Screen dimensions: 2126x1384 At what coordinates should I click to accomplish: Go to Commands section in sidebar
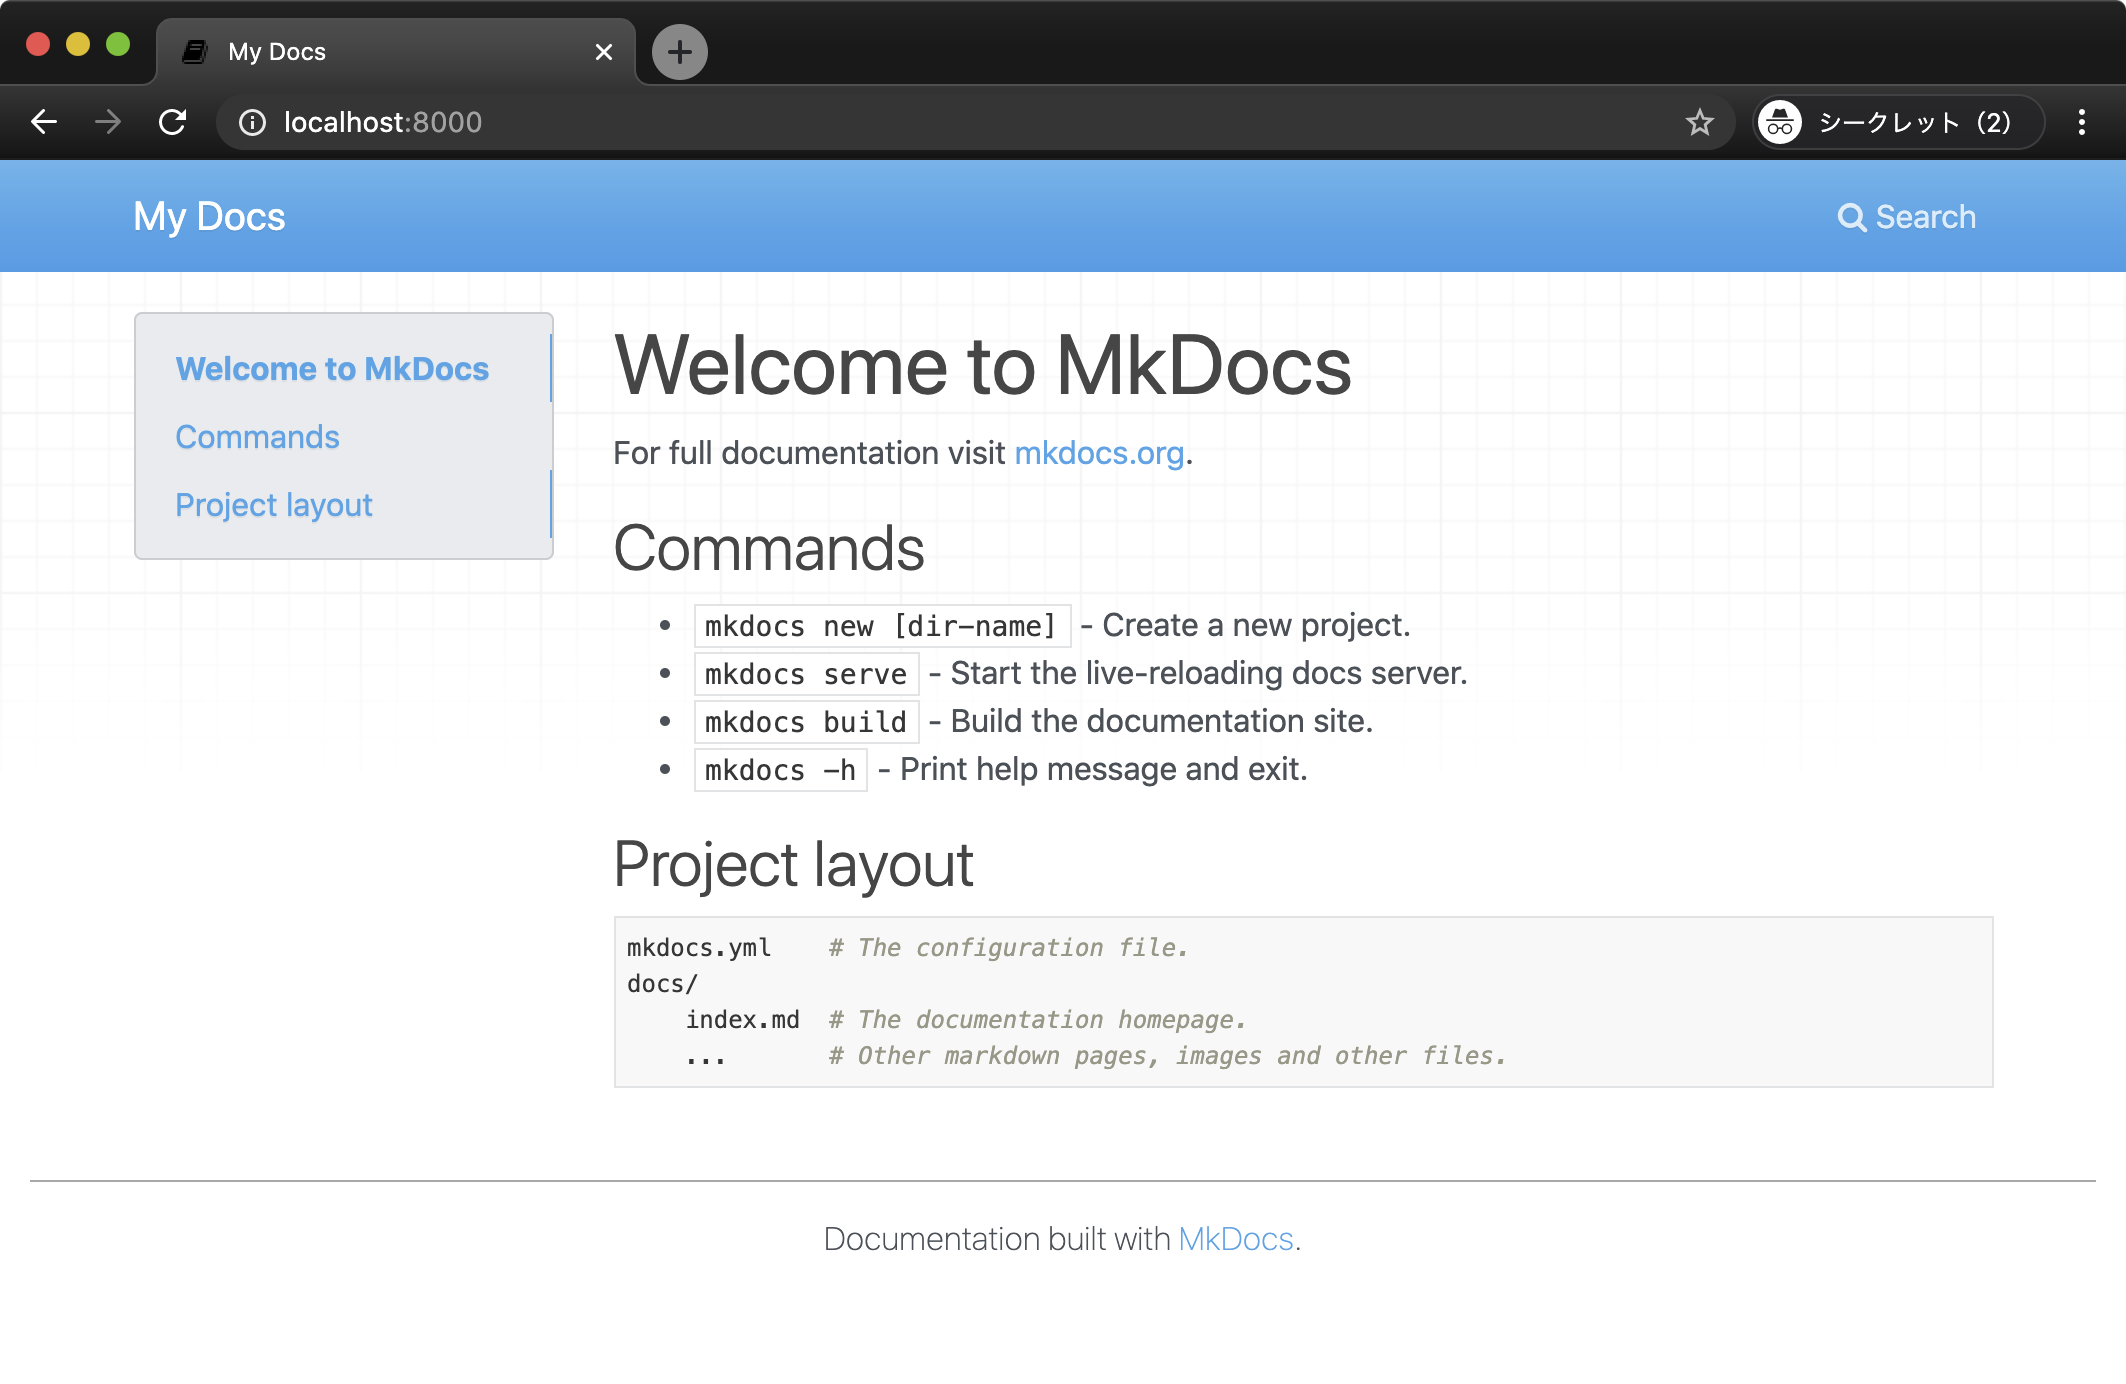[x=257, y=436]
